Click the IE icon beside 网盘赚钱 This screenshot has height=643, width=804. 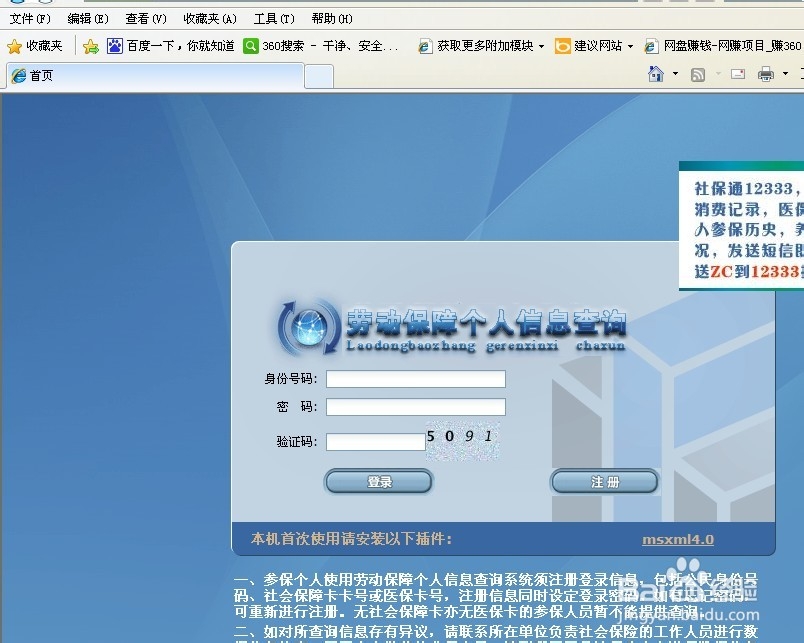[651, 46]
